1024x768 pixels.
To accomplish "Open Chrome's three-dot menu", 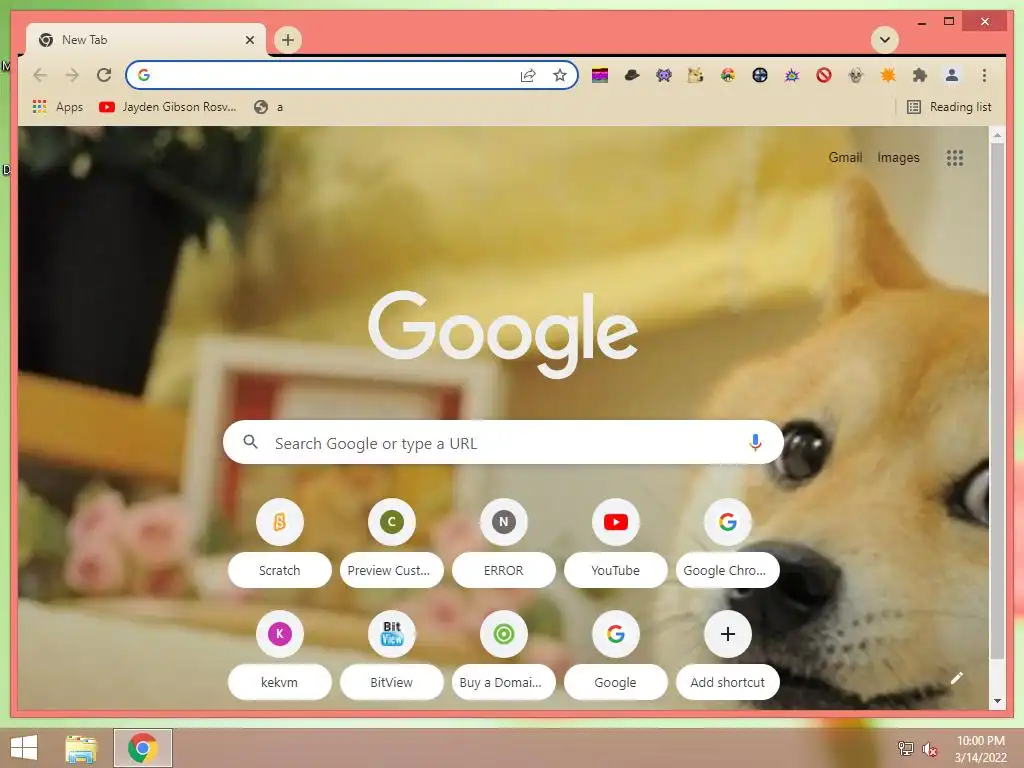I will pos(984,75).
